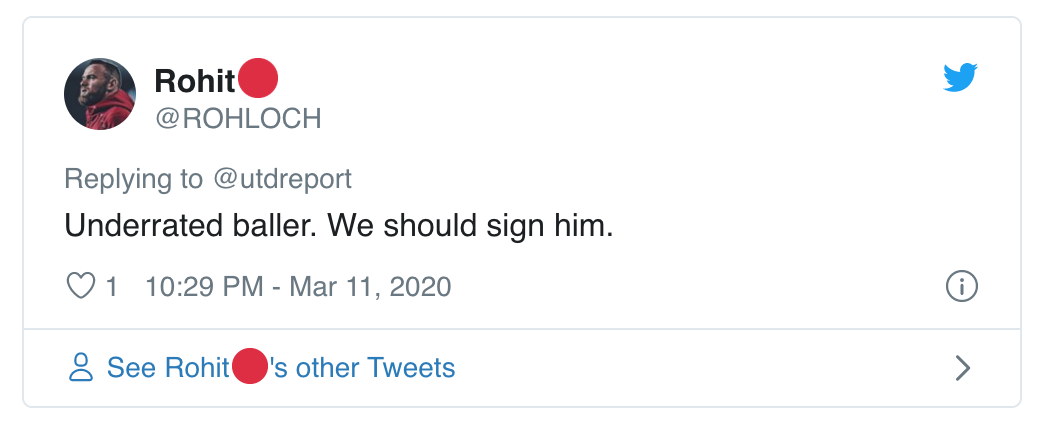Like the tweet using the heart icon
The image size is (1048, 424).
click(80, 287)
